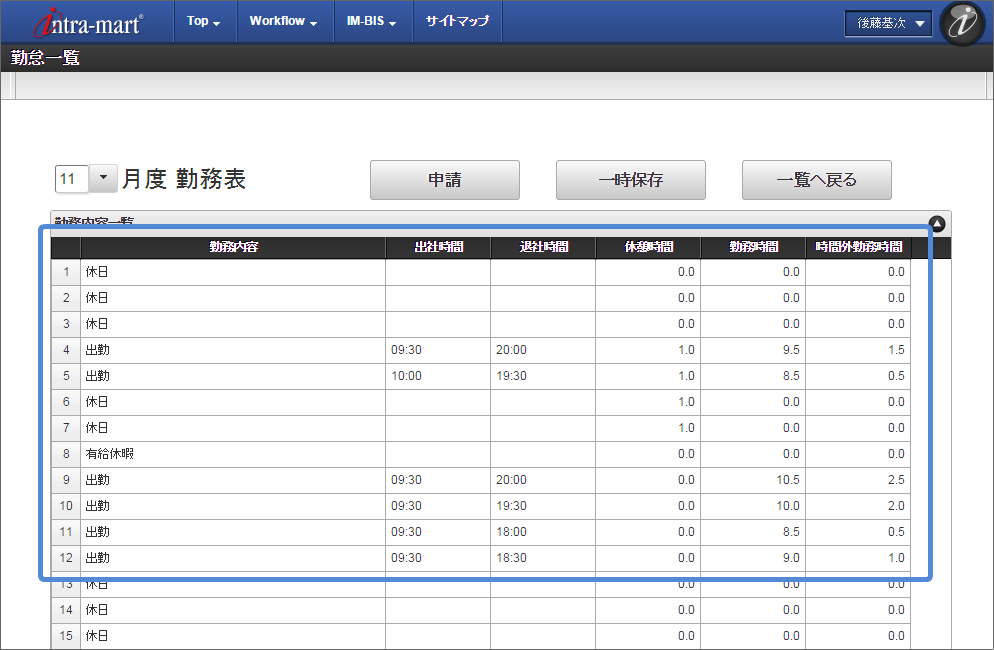The height and width of the screenshot is (650, 994).
Task: Go to サイトマップ
Action: point(457,21)
